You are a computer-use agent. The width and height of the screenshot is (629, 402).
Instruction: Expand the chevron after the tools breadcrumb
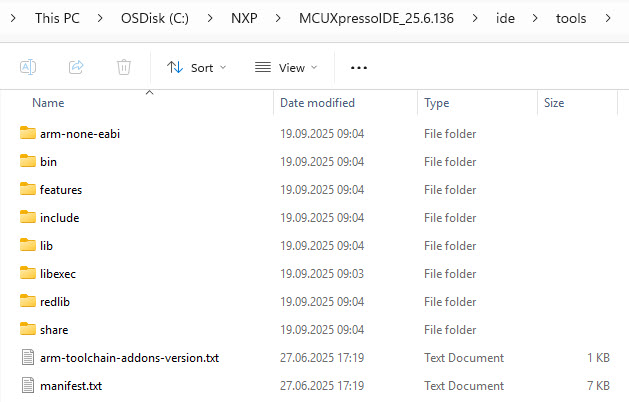[x=606, y=18]
